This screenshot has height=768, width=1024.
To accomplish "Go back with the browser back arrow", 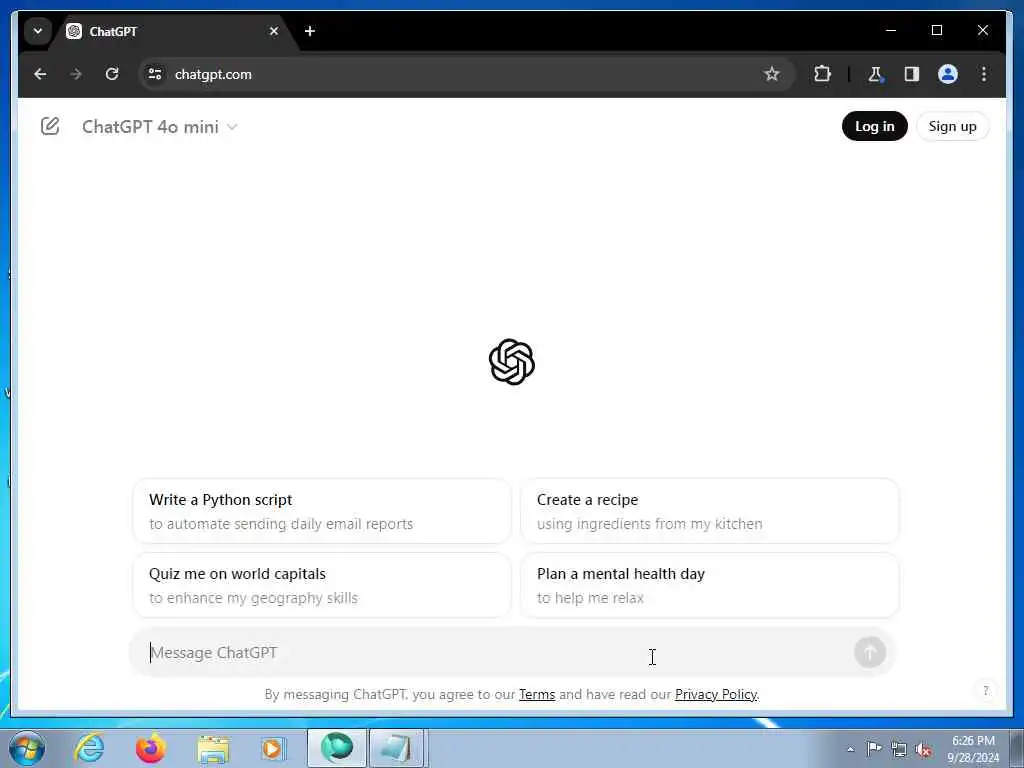I will tap(40, 74).
